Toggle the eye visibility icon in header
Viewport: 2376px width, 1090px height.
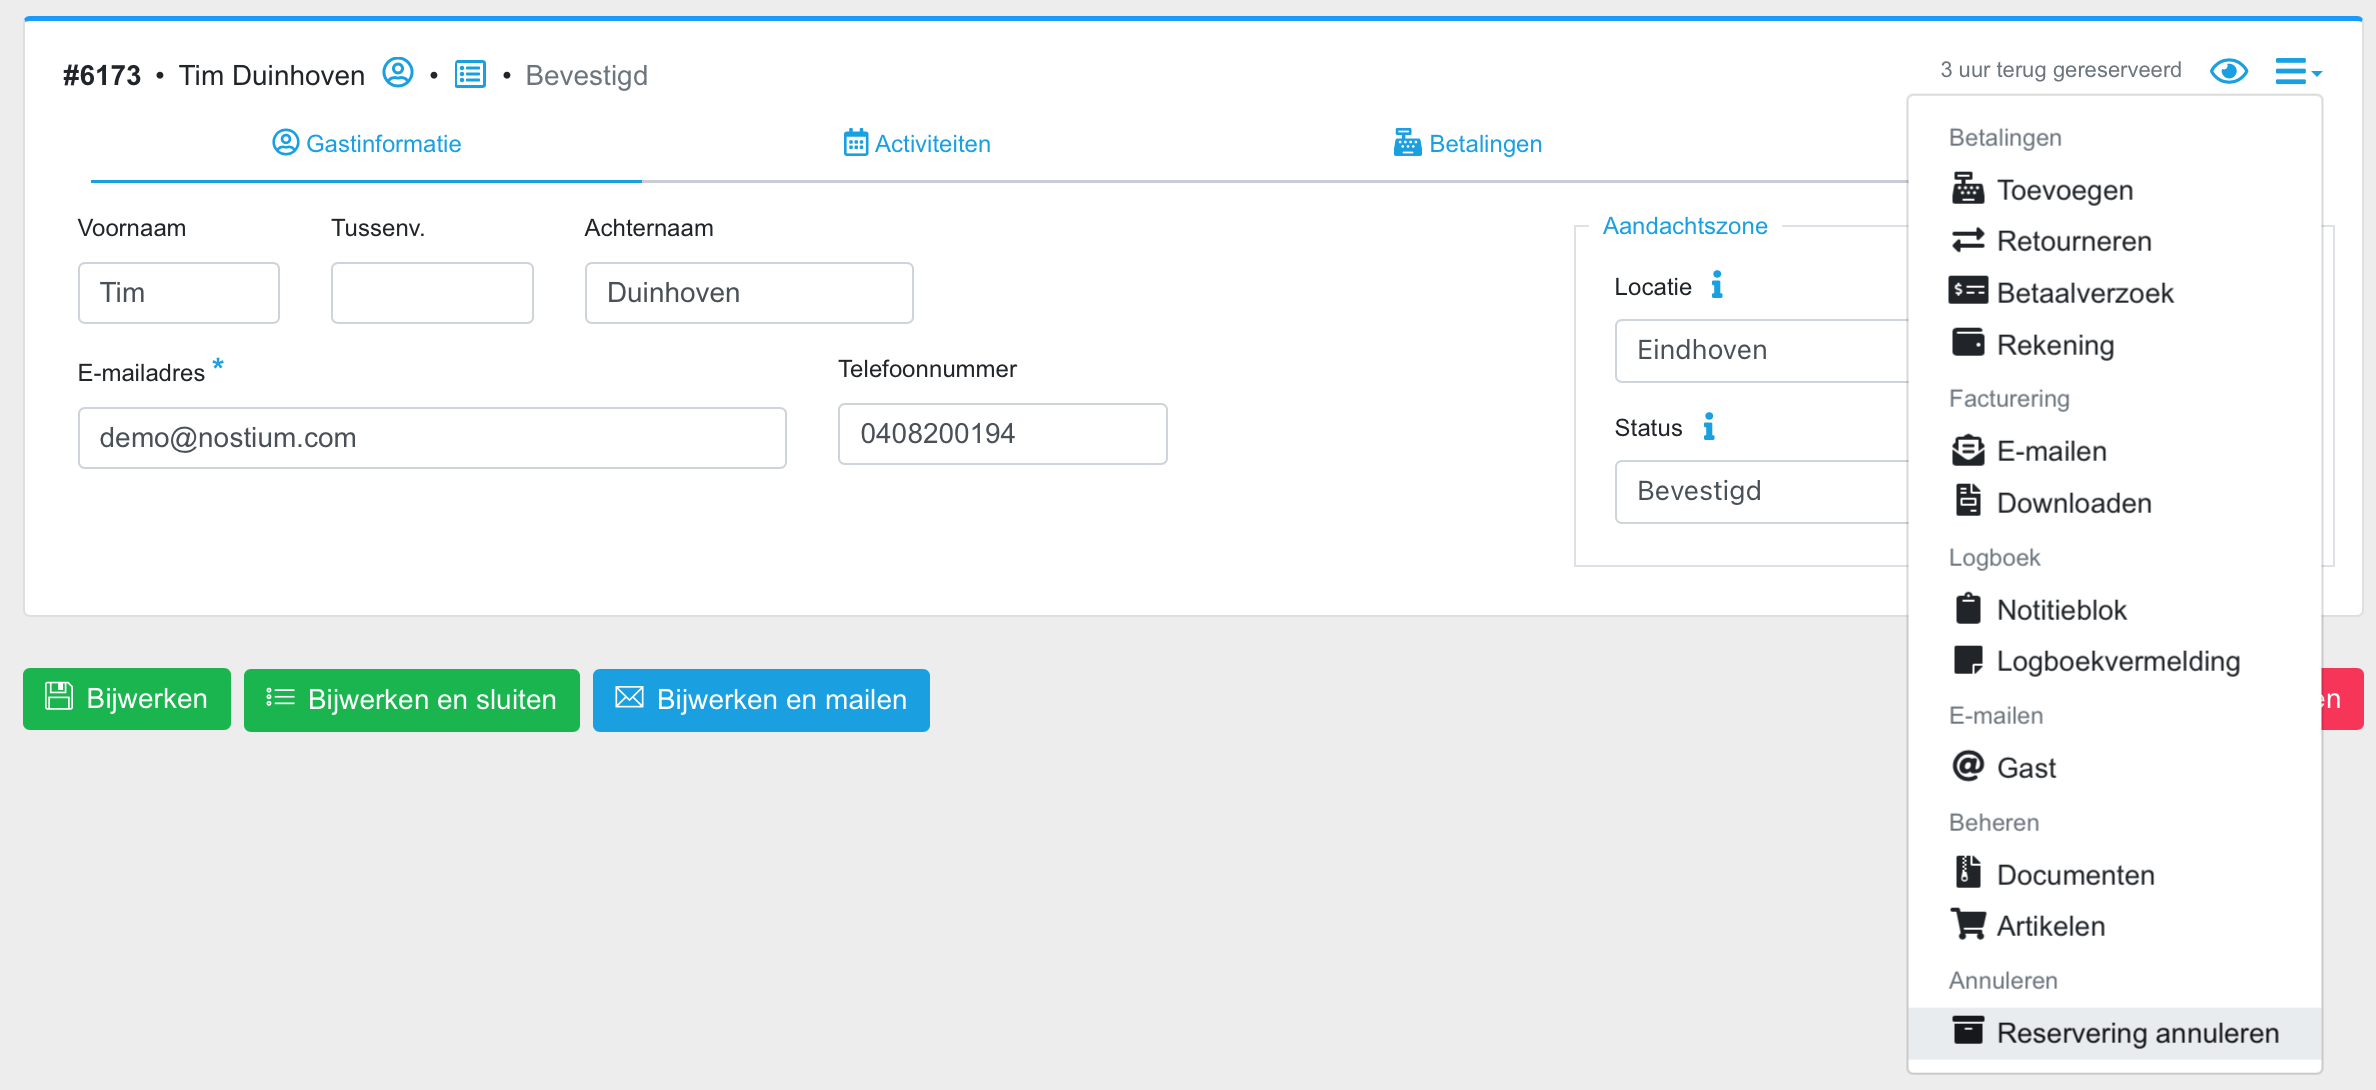pyautogui.click(x=2228, y=71)
